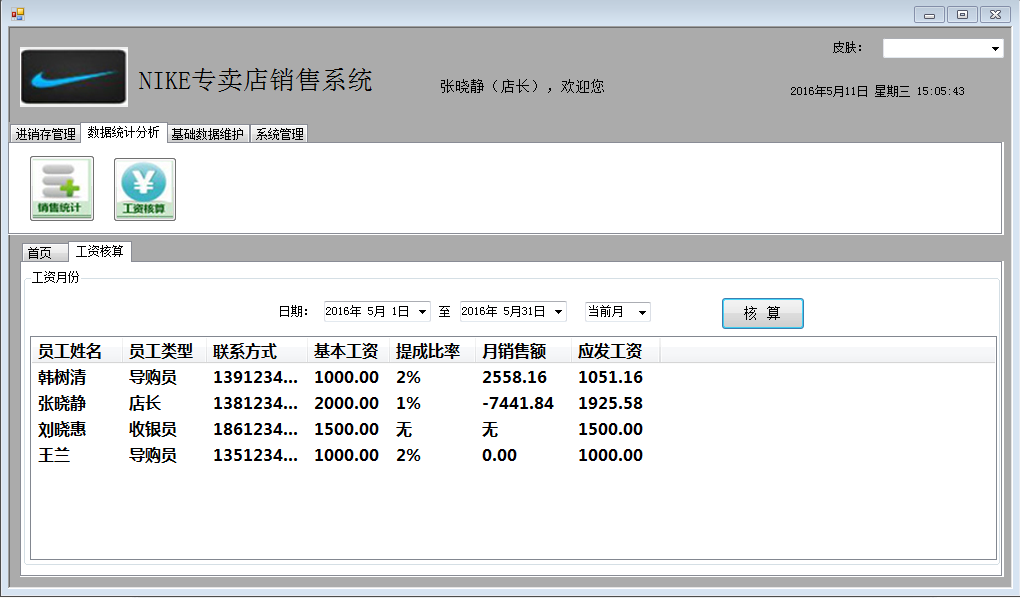Open the start date picker arrow for 2016年5月1日
Image resolution: width=1020 pixels, height=598 pixels.
[x=422, y=312]
